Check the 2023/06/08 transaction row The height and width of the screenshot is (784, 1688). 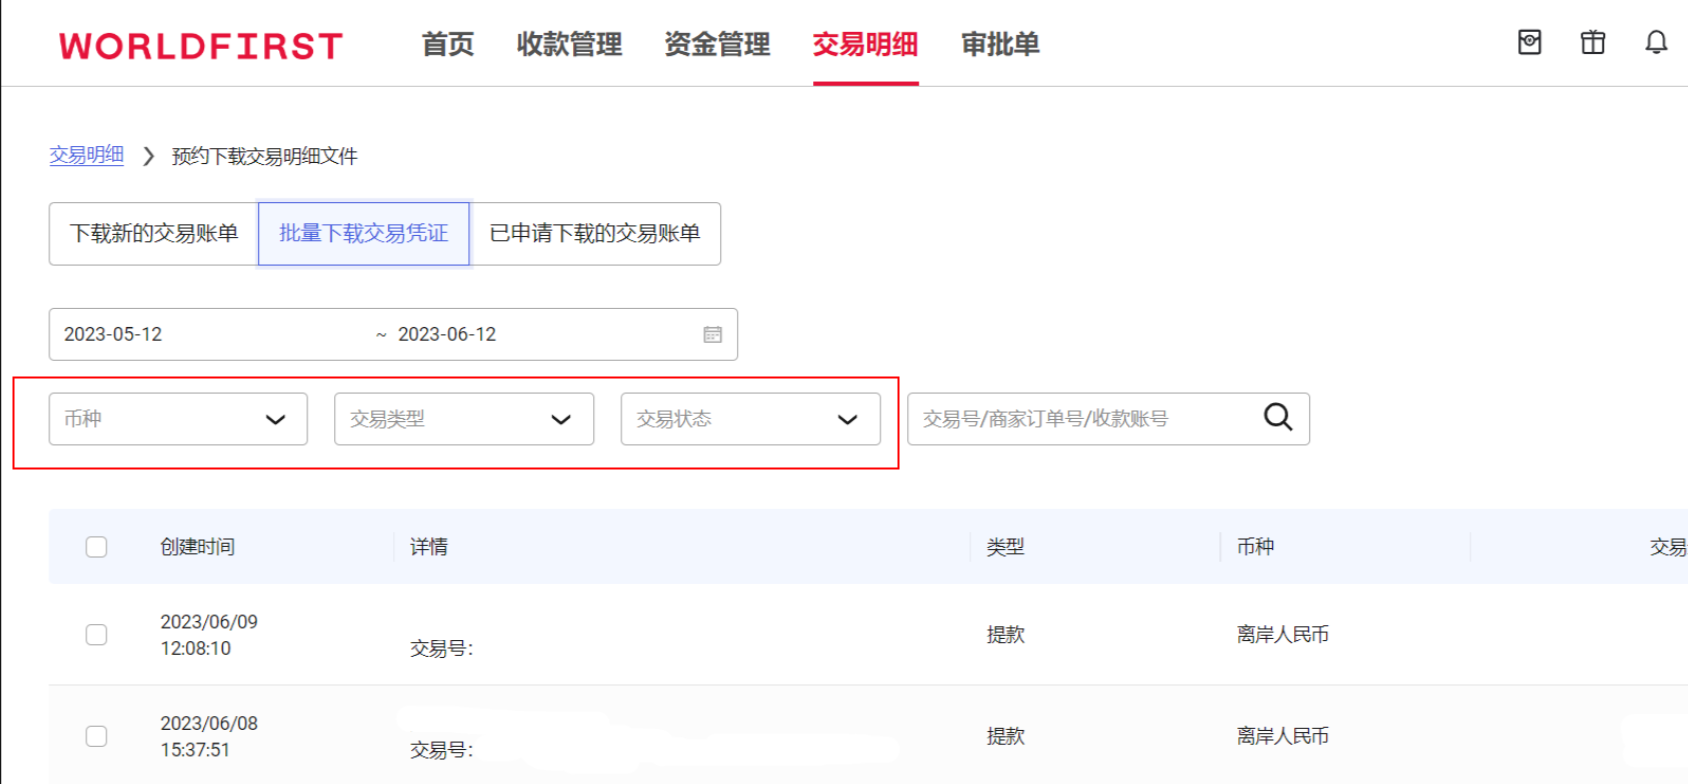tap(96, 736)
